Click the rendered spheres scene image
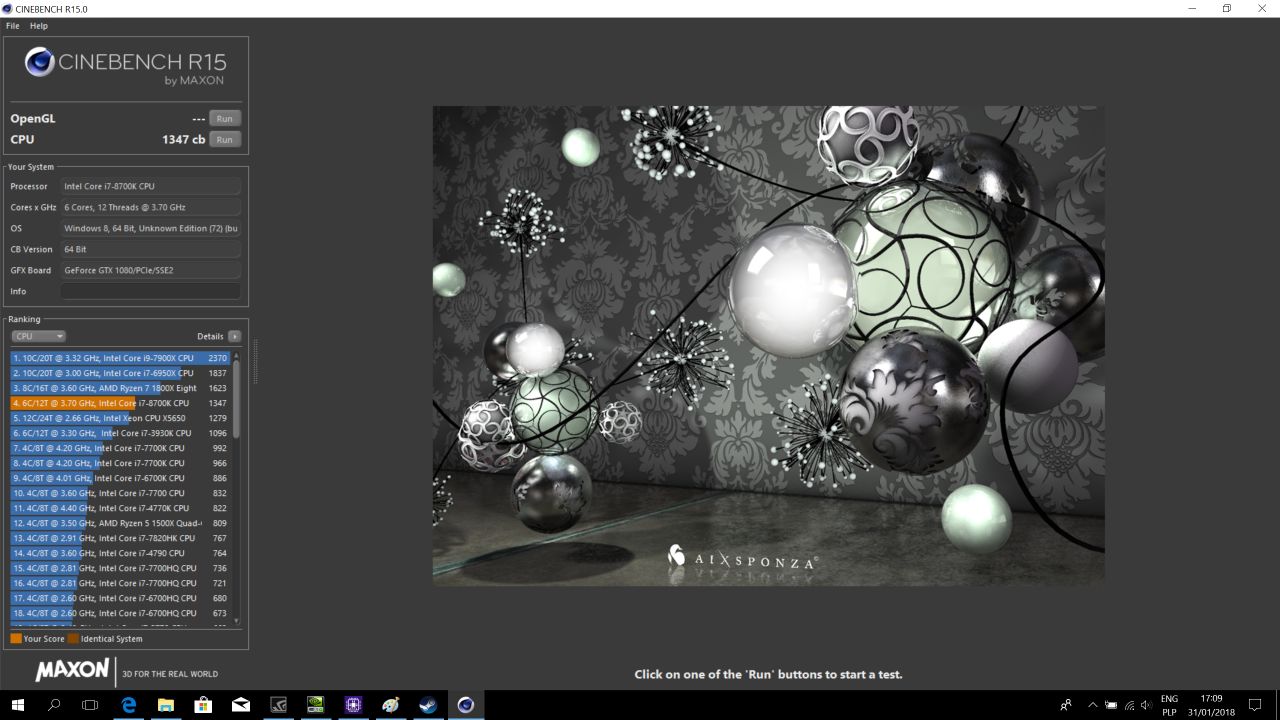1280x720 pixels. [768, 345]
